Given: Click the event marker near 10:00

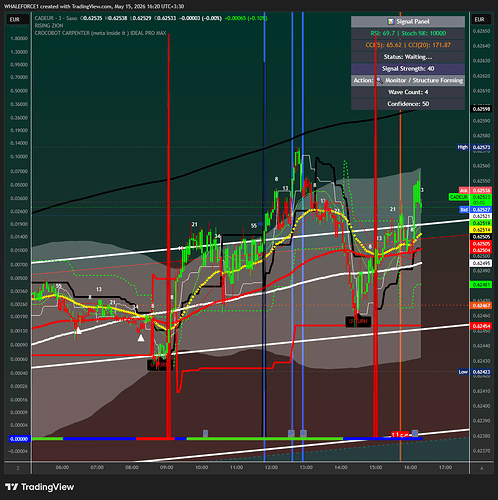Looking at the screenshot, I should click(205, 433).
